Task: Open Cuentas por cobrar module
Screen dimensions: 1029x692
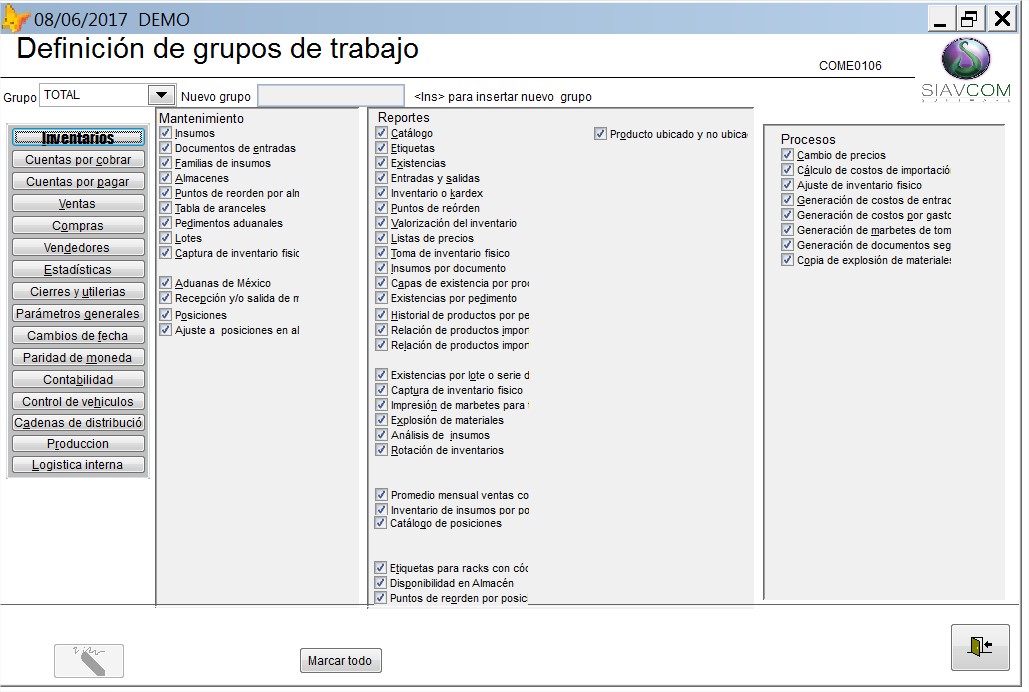Action: click(x=78, y=160)
